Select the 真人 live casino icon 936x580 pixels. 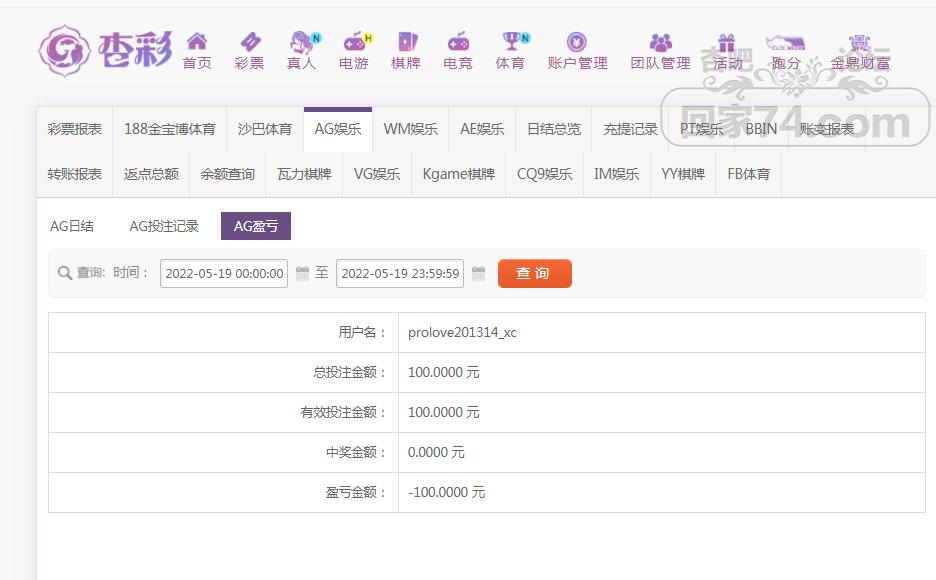(302, 42)
